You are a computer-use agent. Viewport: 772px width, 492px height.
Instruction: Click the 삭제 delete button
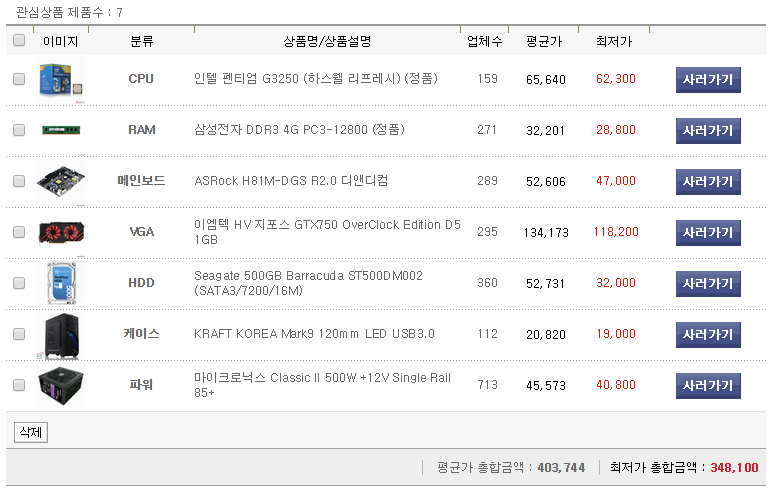click(30, 433)
